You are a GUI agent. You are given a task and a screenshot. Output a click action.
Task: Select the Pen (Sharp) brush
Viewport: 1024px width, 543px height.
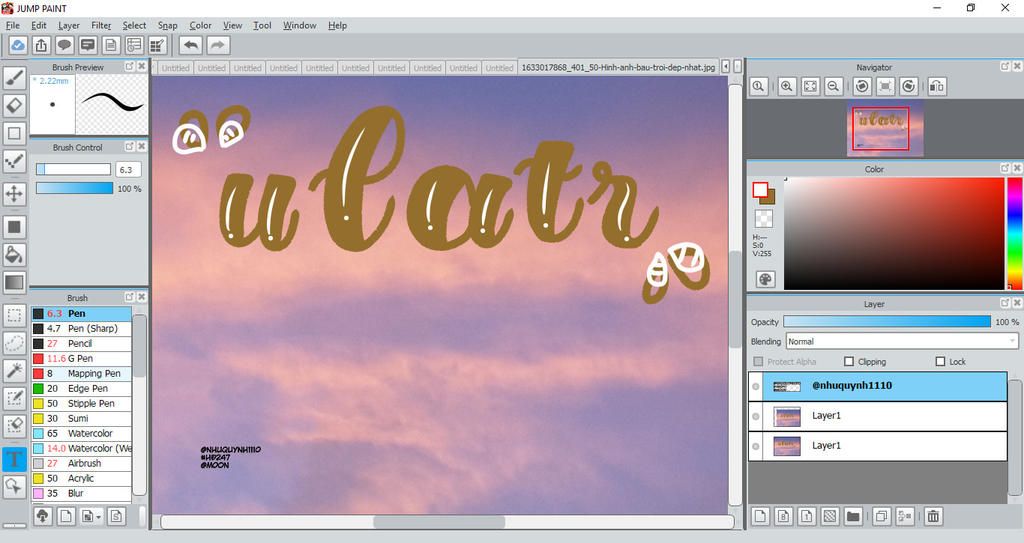coord(82,329)
